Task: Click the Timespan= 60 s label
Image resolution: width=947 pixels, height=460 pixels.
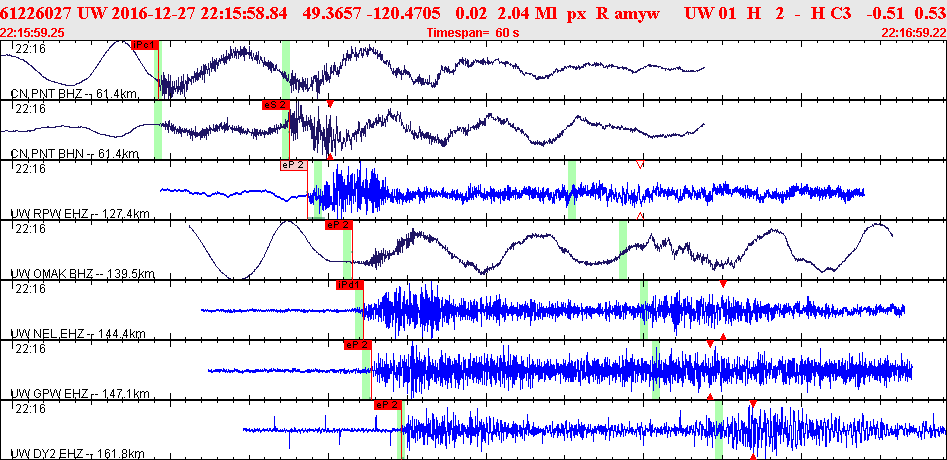Action: tap(473, 33)
